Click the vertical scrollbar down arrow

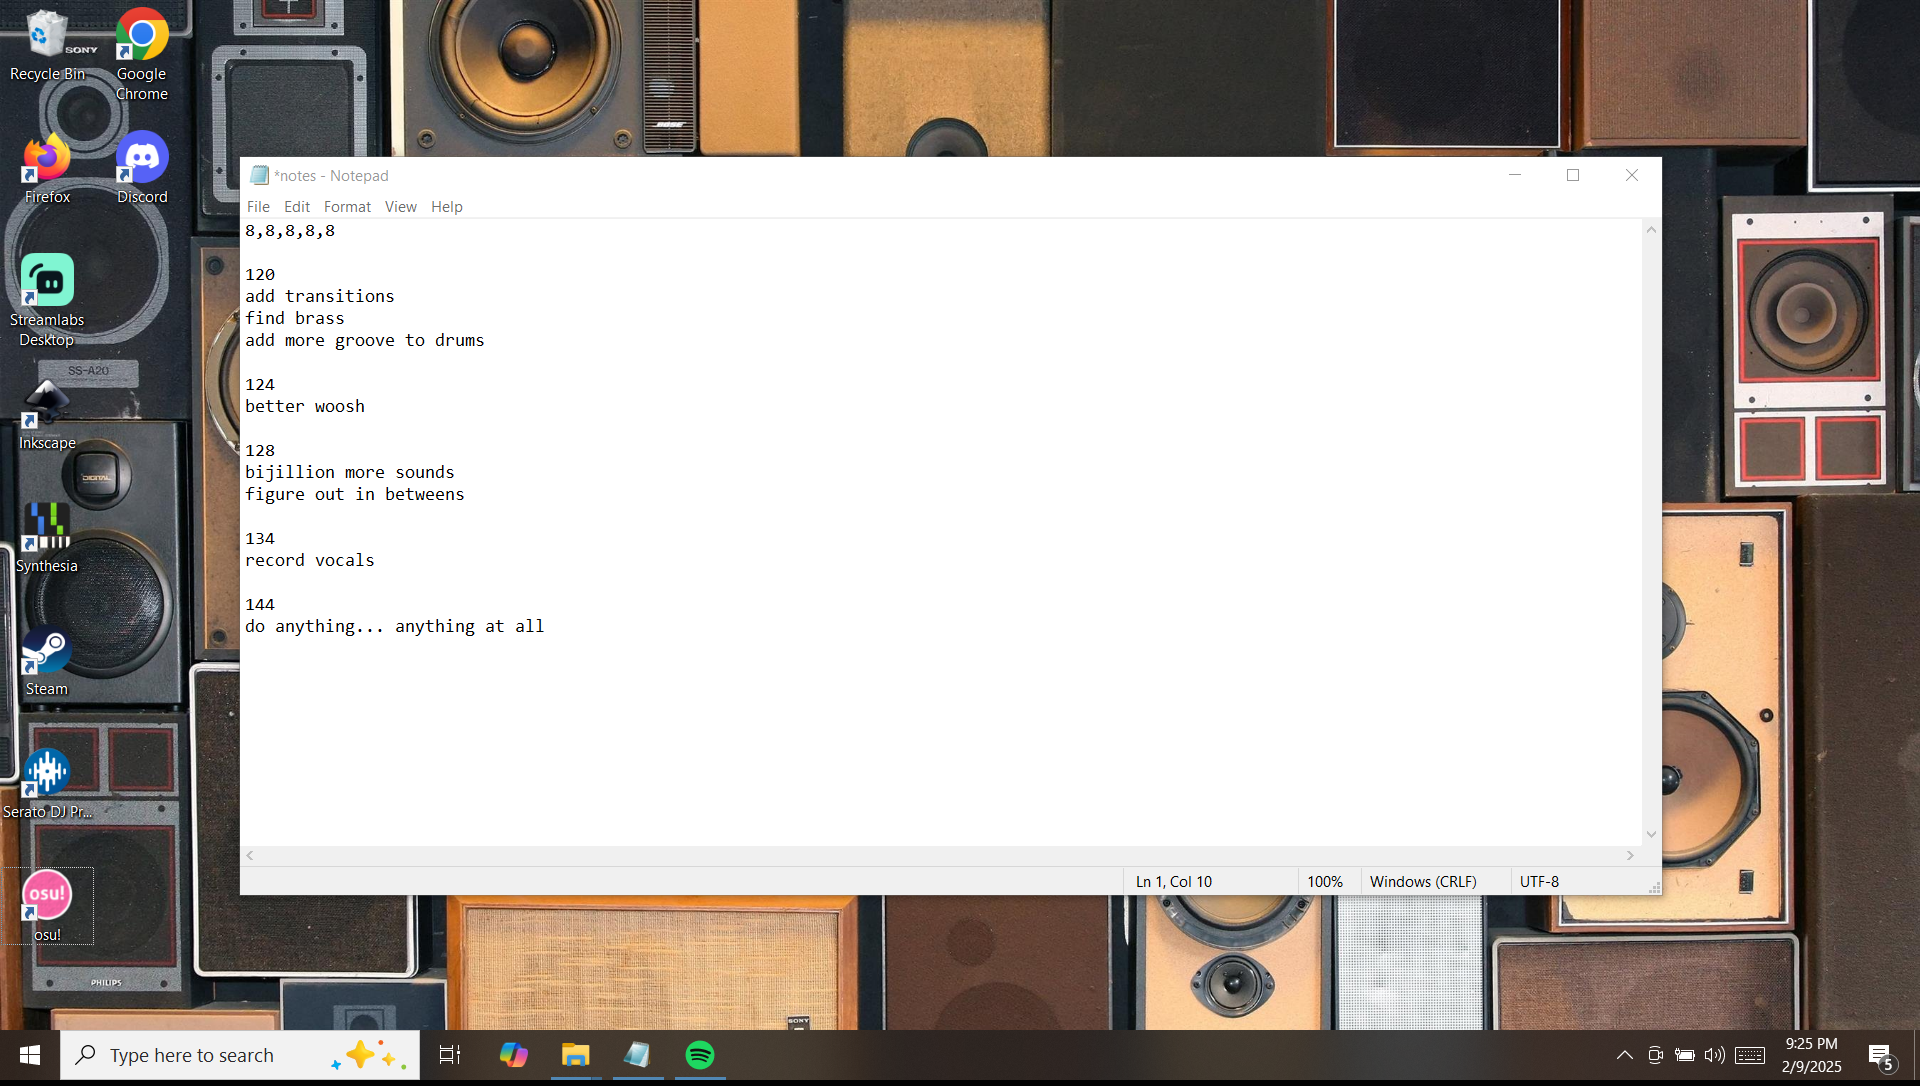pyautogui.click(x=1651, y=834)
